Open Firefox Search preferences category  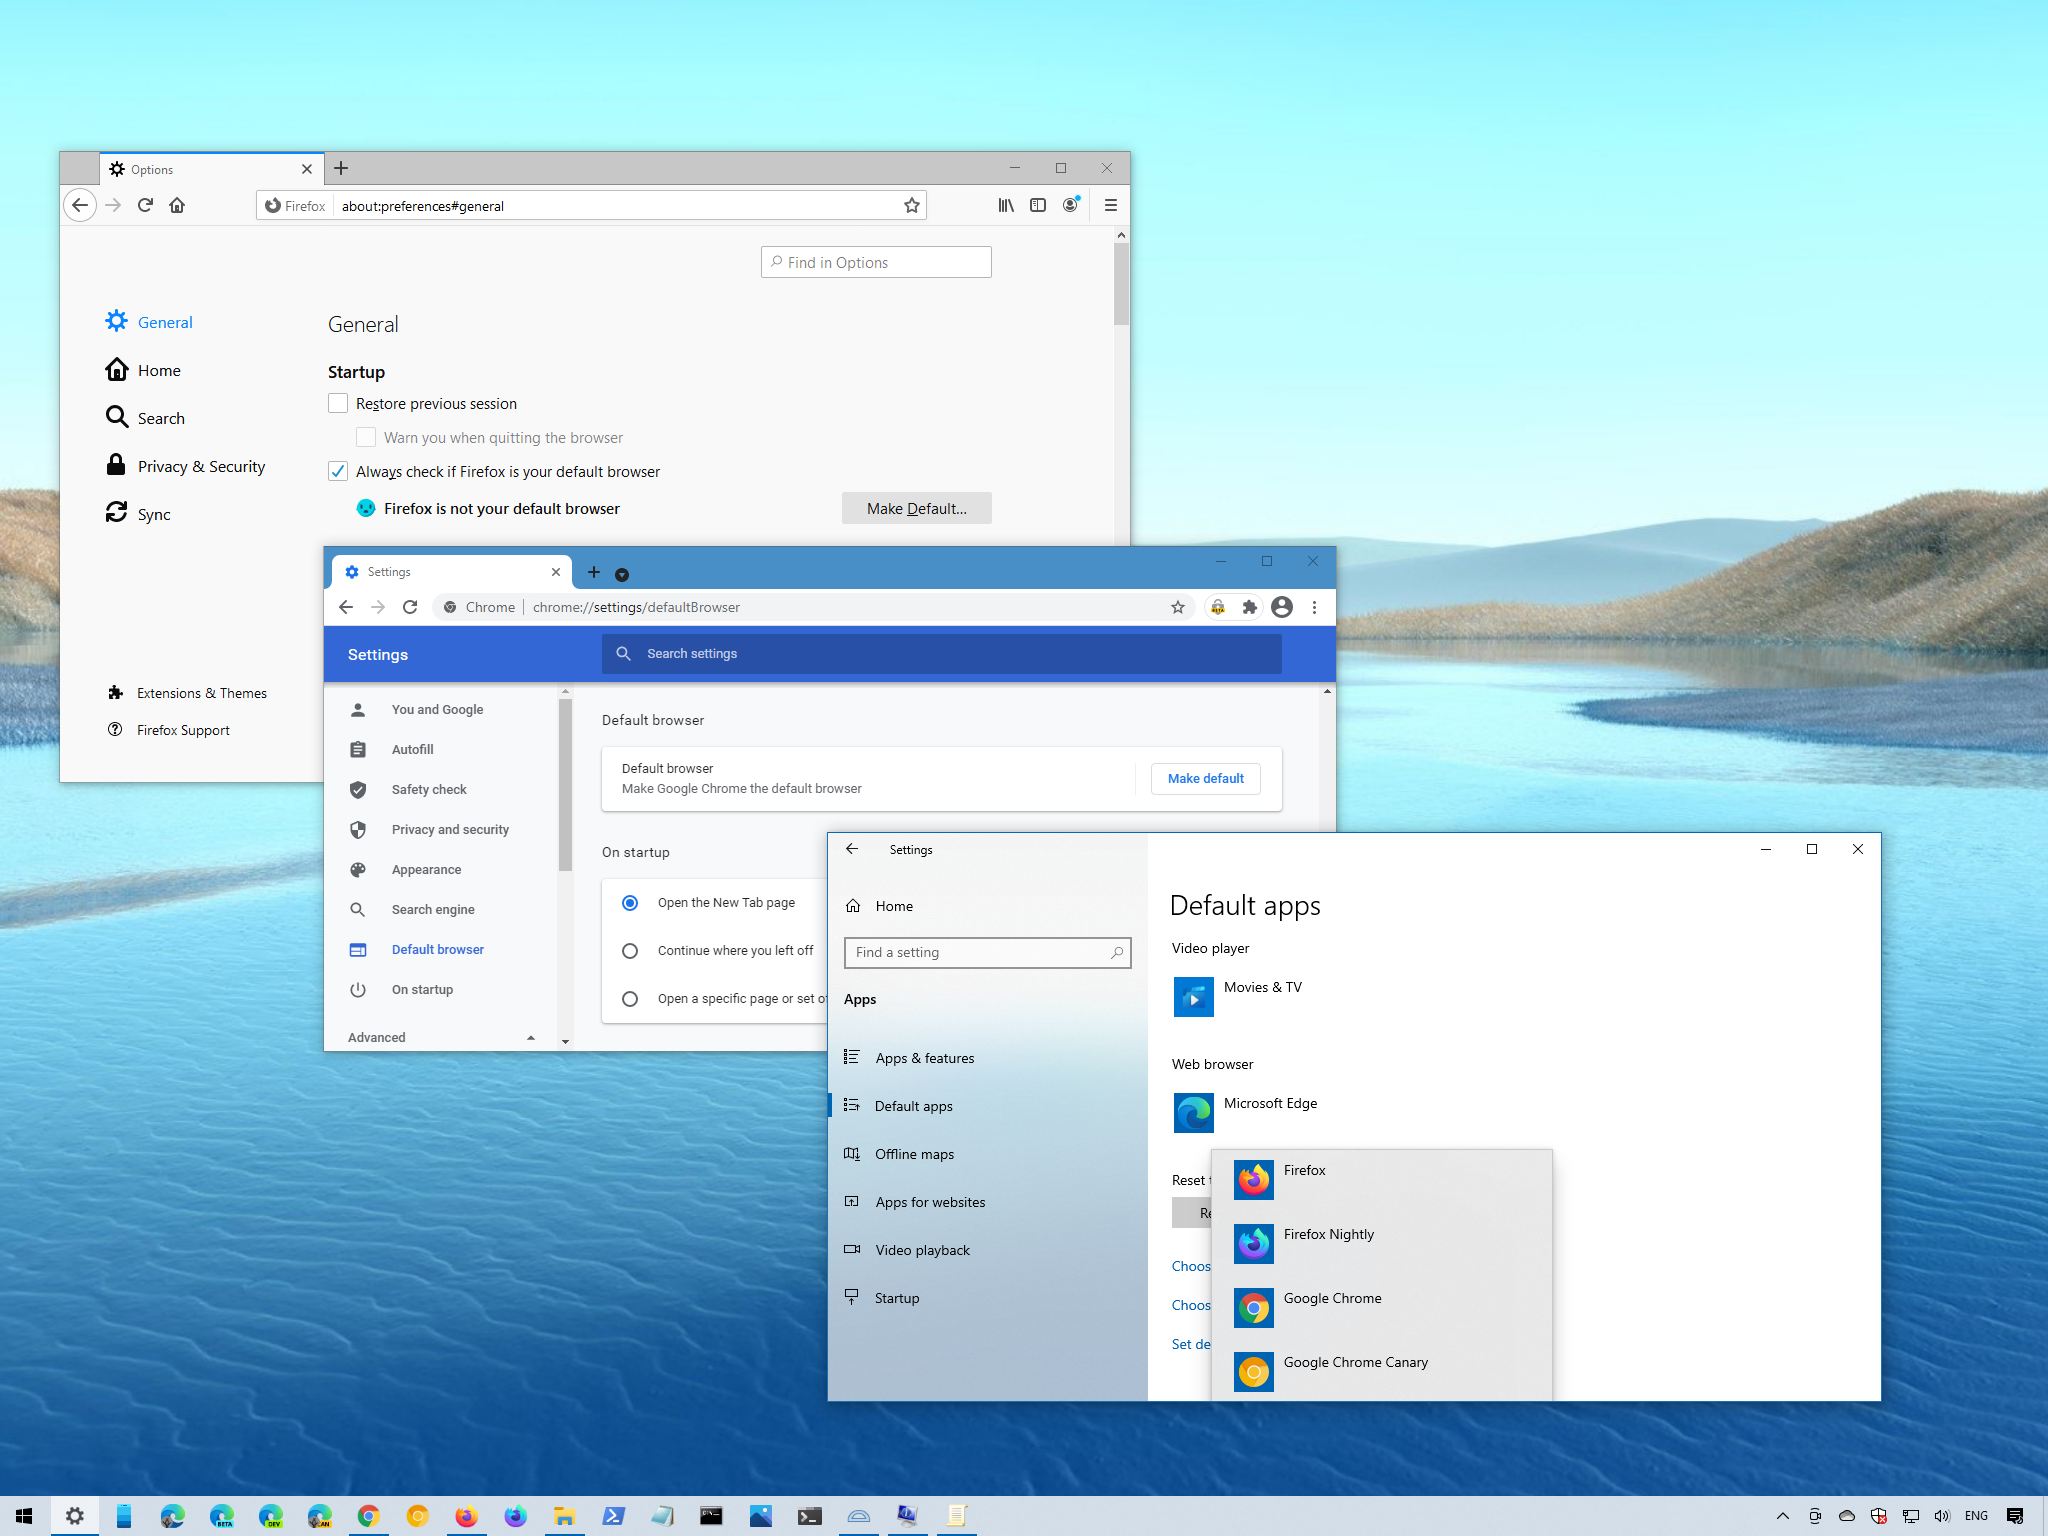tap(145, 418)
